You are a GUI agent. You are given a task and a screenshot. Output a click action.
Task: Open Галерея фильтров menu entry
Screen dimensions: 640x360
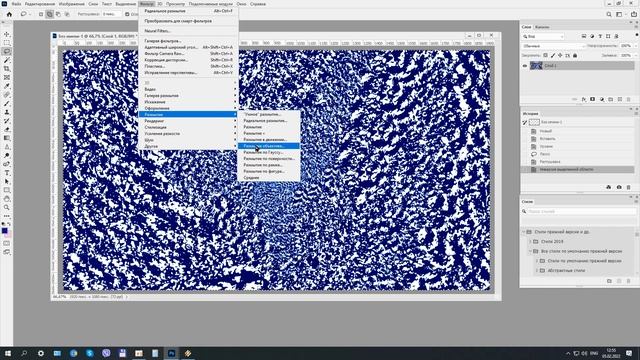162,41
